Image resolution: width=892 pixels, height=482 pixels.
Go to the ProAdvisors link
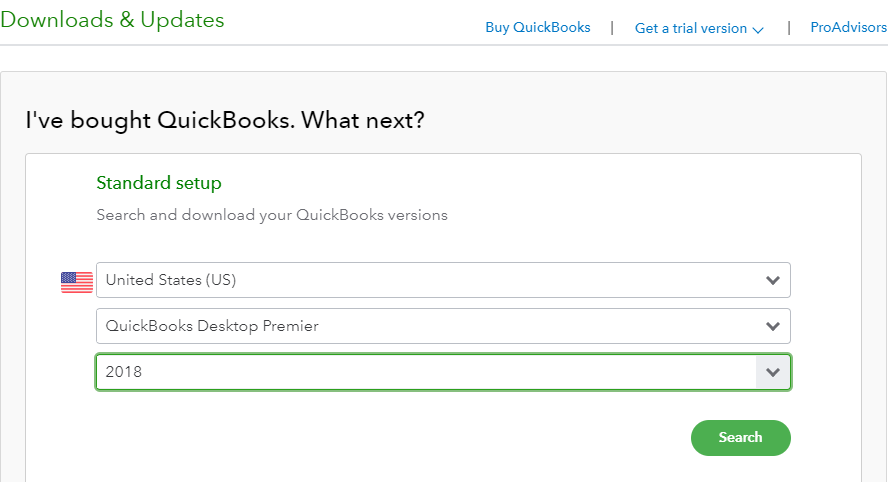(848, 27)
